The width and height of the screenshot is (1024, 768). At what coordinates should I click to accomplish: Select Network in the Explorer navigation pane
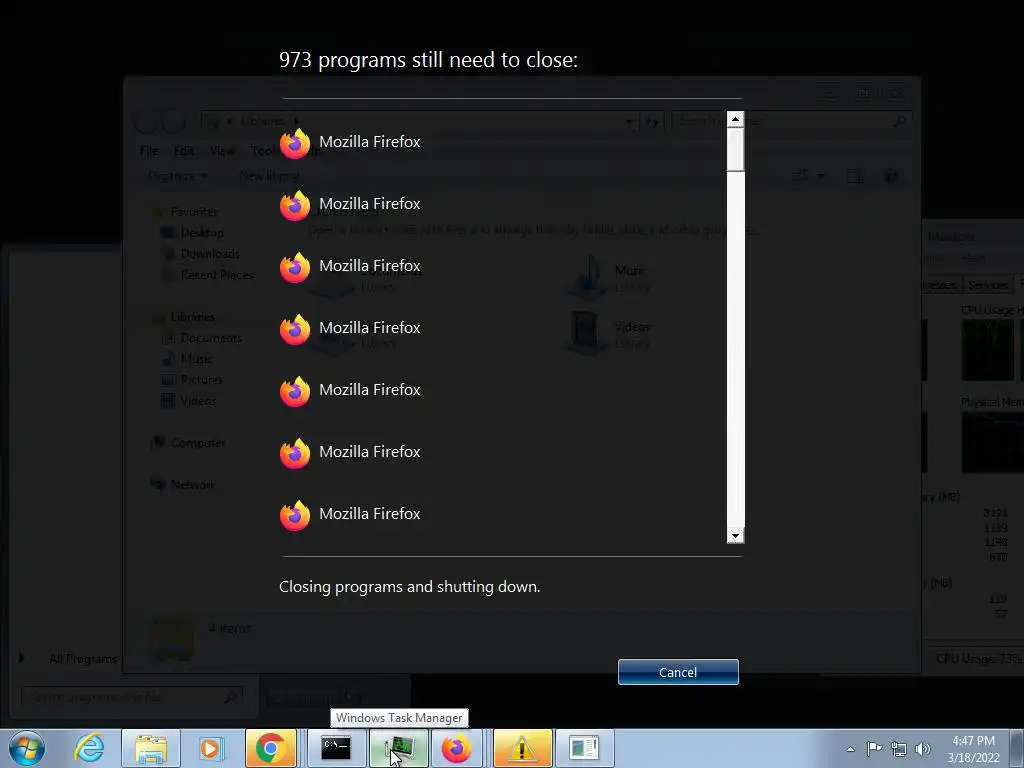pyautogui.click(x=193, y=485)
